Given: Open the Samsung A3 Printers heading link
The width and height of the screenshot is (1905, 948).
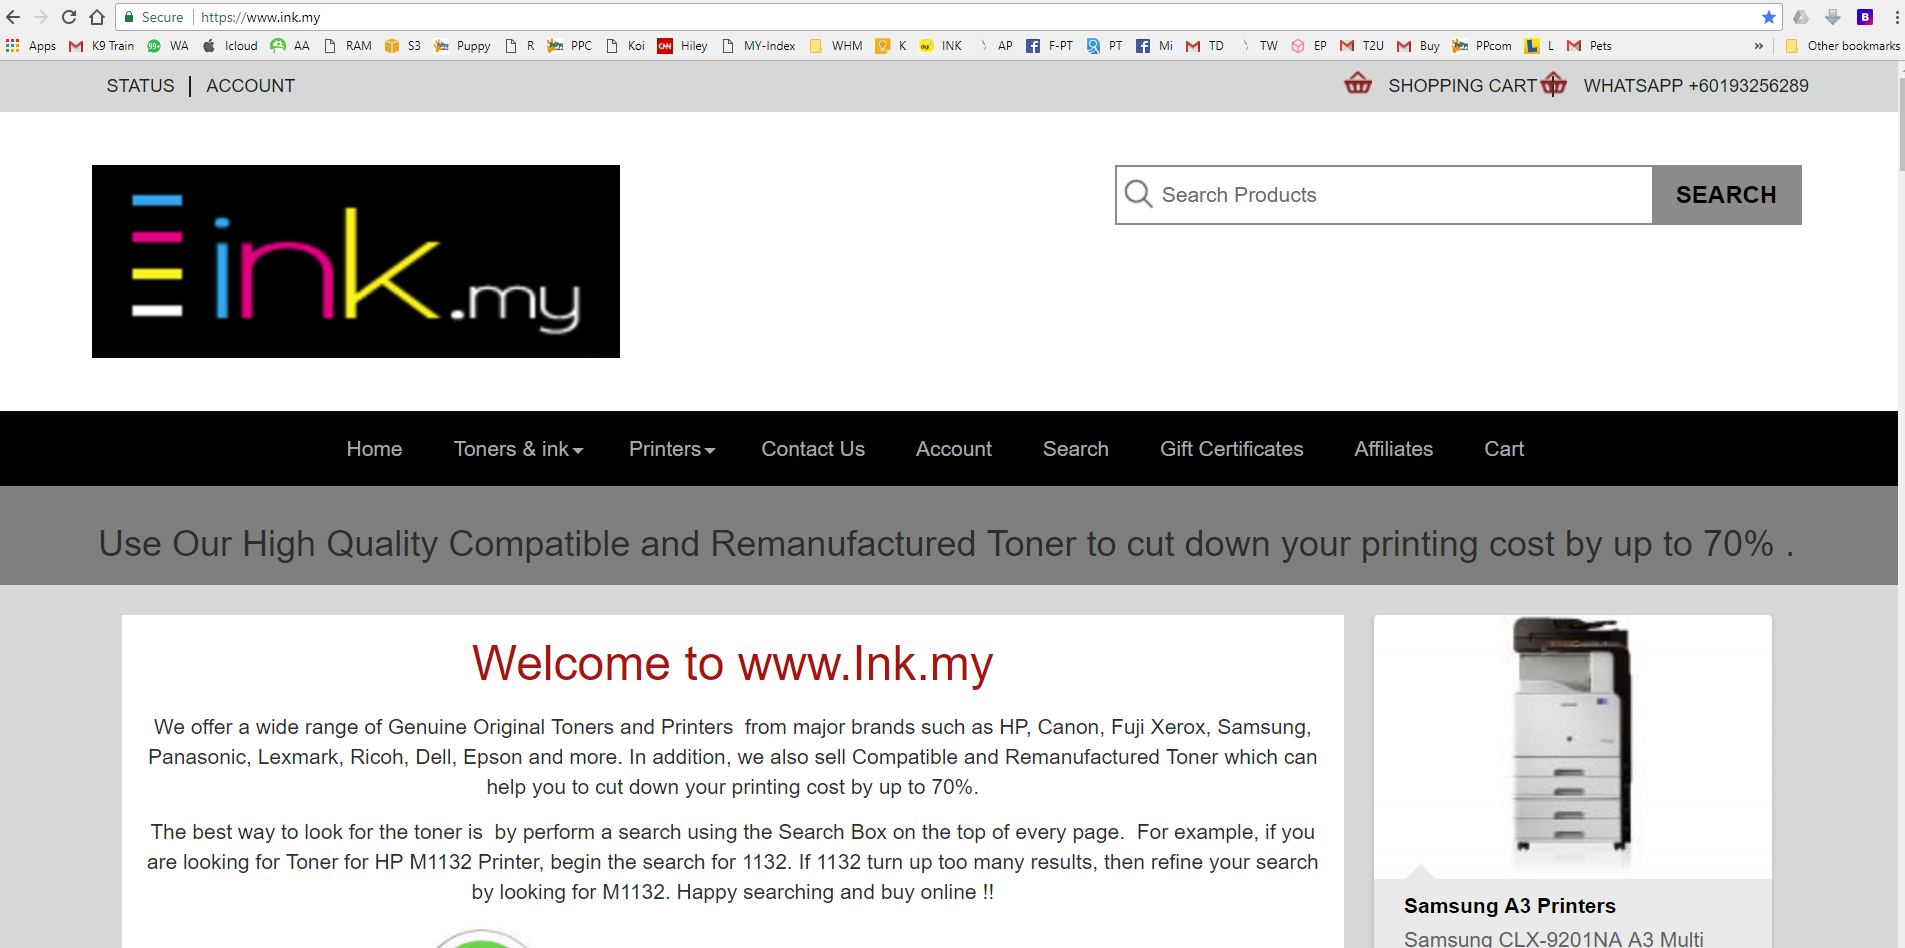Looking at the screenshot, I should 1510,906.
